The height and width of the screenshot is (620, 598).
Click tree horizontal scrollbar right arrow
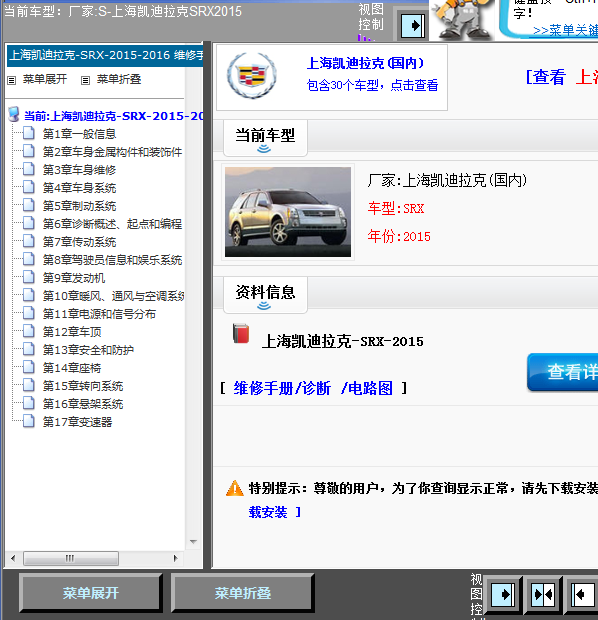point(176,558)
